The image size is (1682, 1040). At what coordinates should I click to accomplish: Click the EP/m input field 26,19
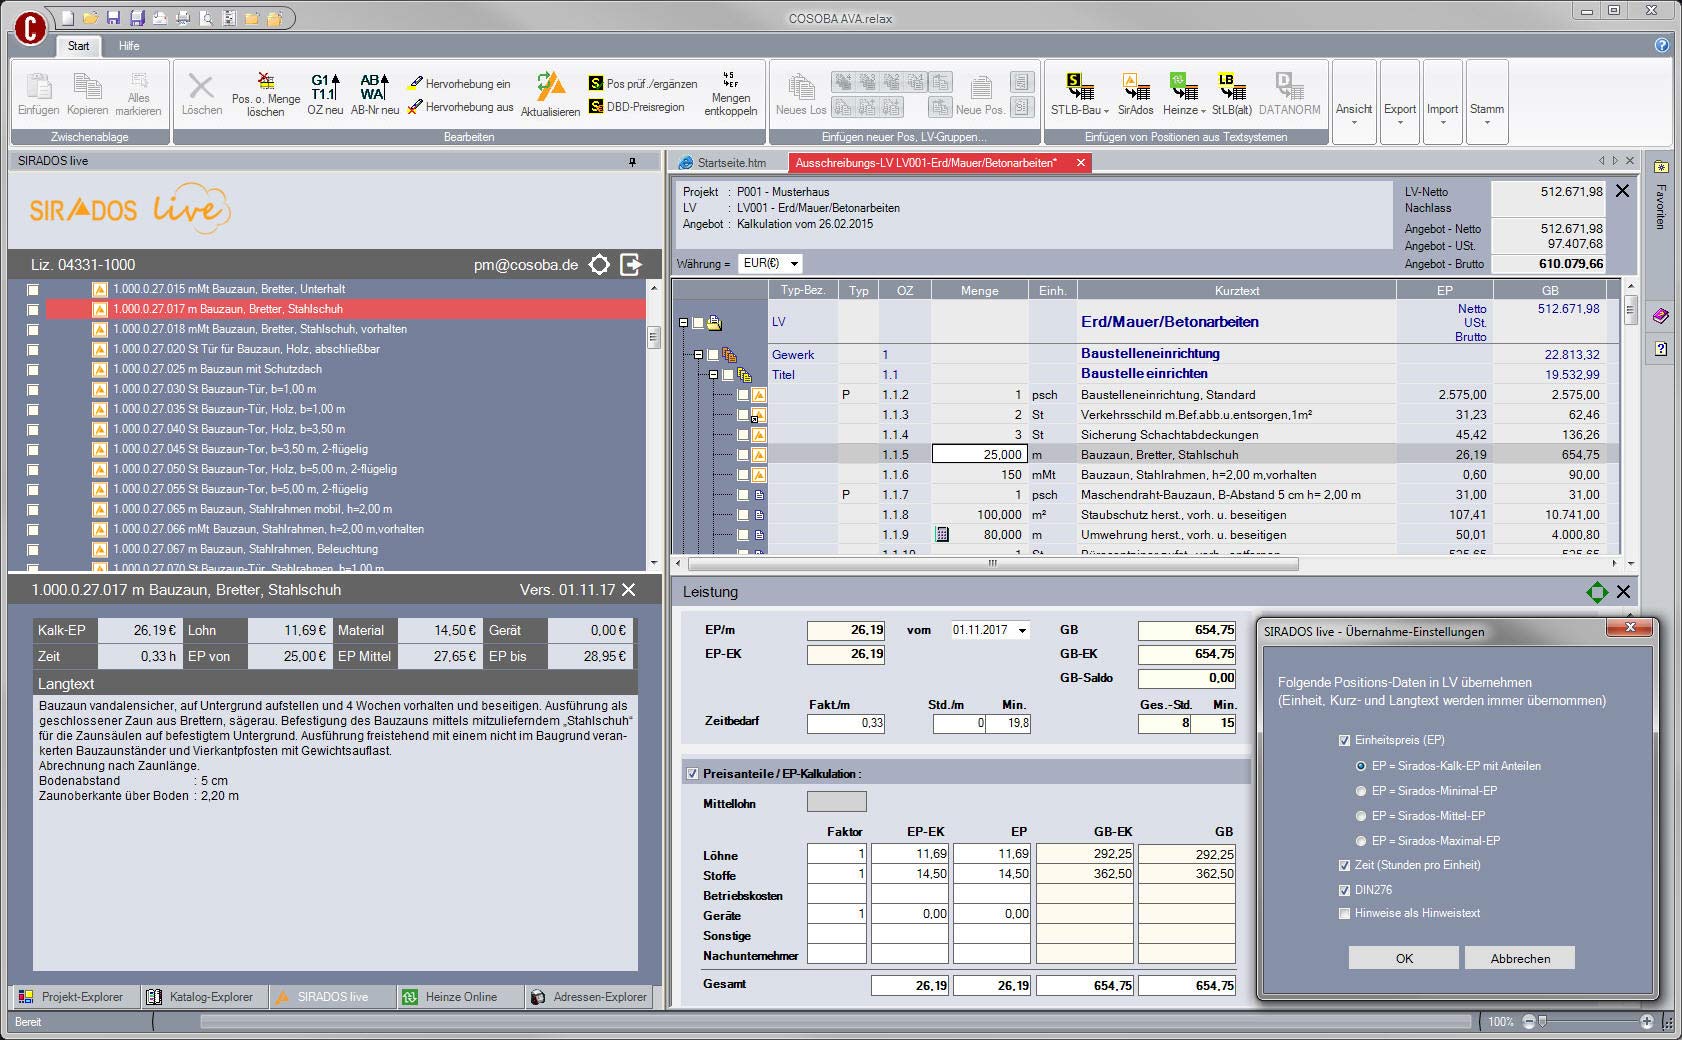pos(846,630)
